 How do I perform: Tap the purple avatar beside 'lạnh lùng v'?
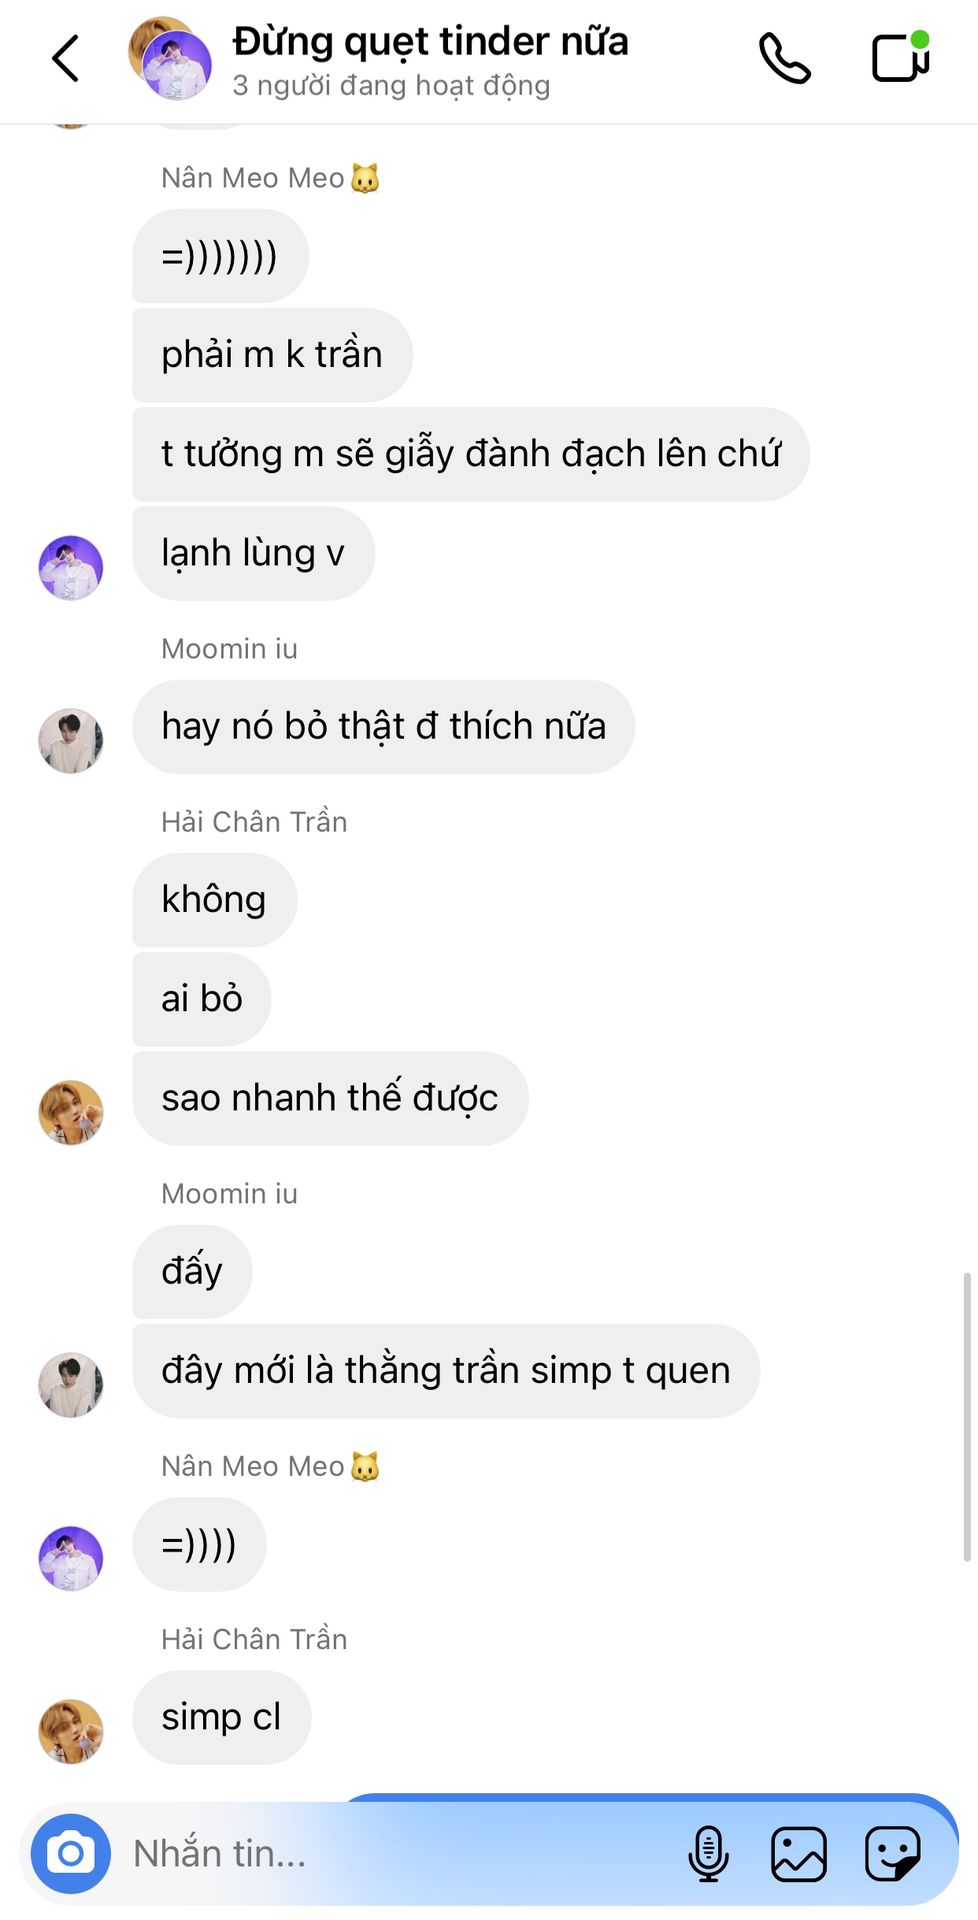click(71, 568)
